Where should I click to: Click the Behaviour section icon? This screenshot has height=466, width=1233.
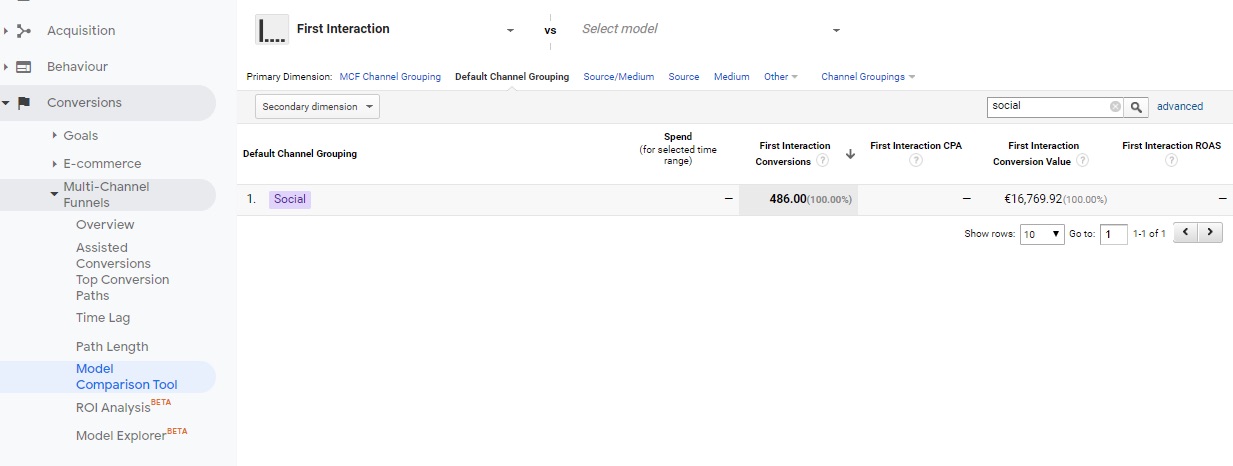(x=24, y=67)
